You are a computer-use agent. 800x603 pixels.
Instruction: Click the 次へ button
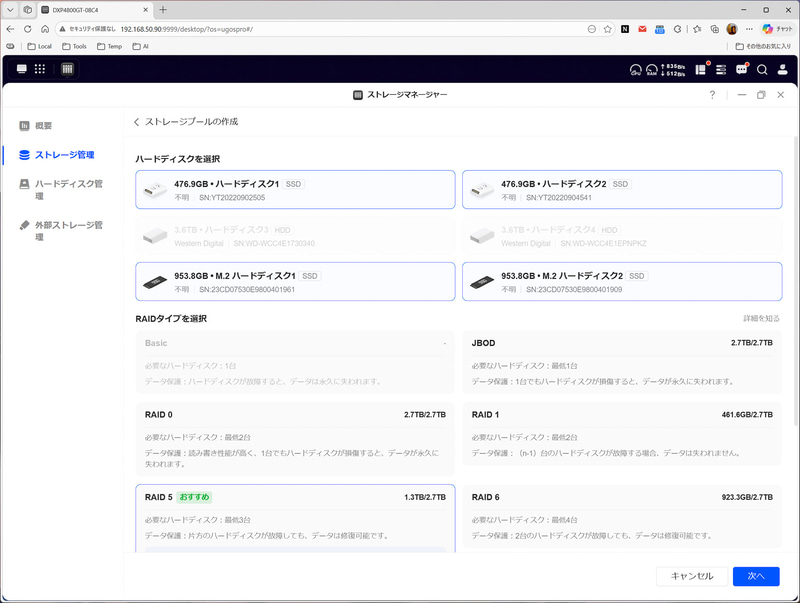pos(756,576)
